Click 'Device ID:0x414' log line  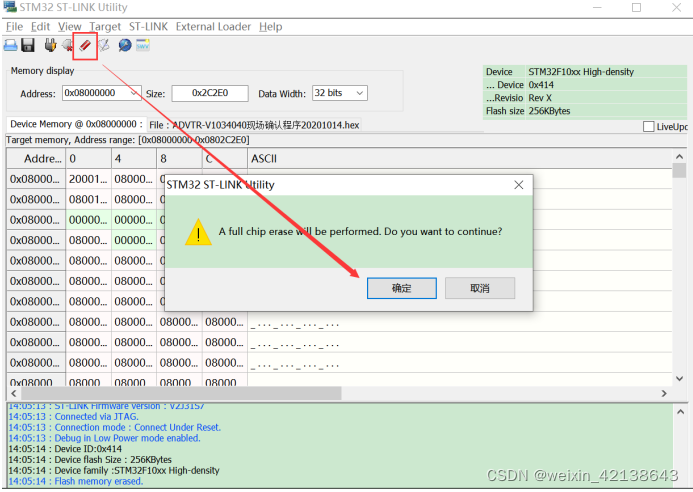point(65,449)
